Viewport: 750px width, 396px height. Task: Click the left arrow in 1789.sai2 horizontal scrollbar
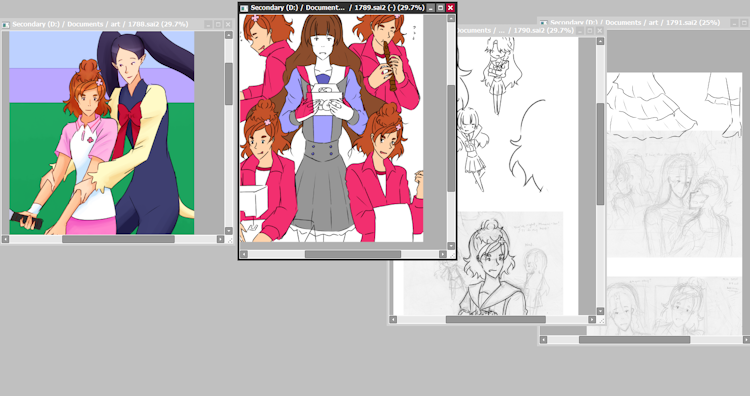tap(244, 254)
